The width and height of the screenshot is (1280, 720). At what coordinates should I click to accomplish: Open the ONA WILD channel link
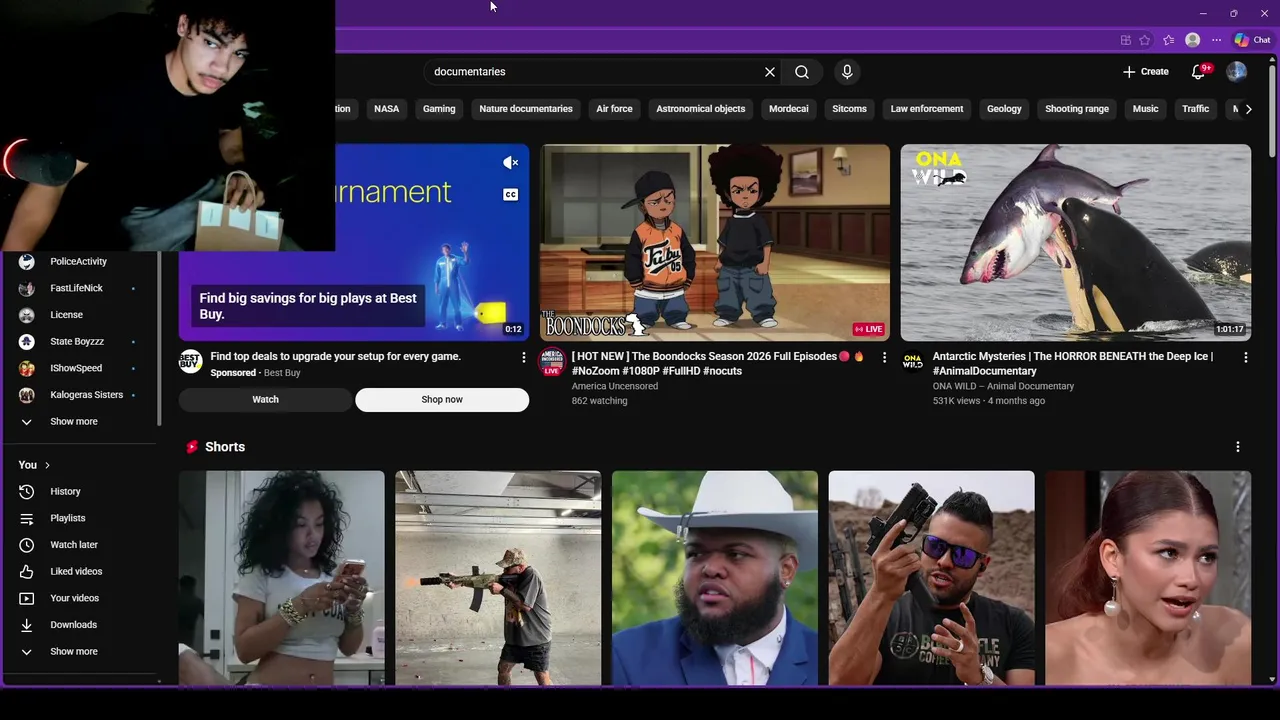click(x=1003, y=386)
